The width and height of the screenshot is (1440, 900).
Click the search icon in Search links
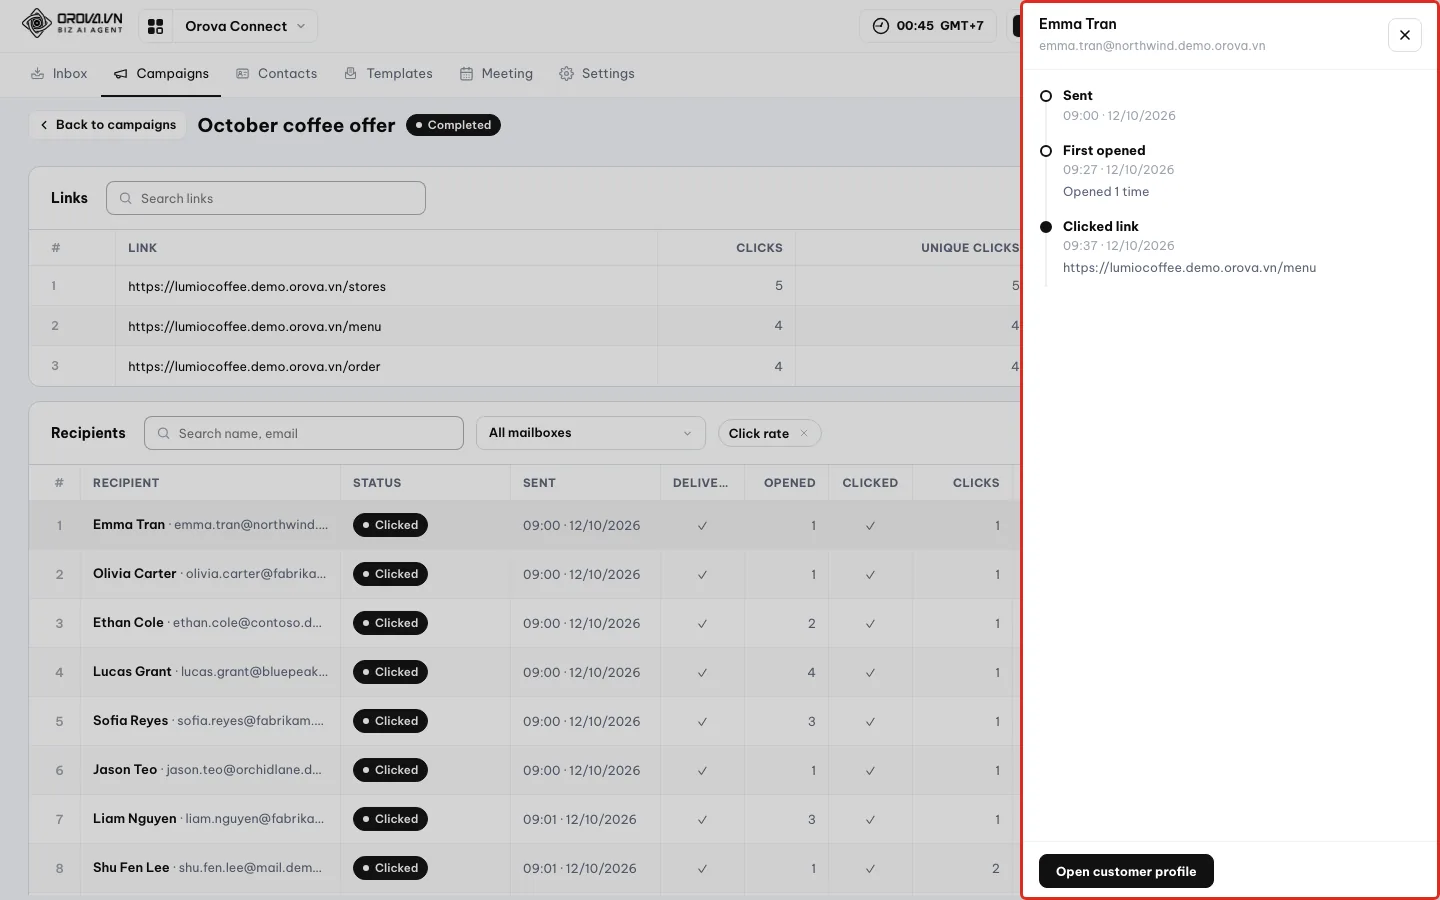tap(126, 198)
